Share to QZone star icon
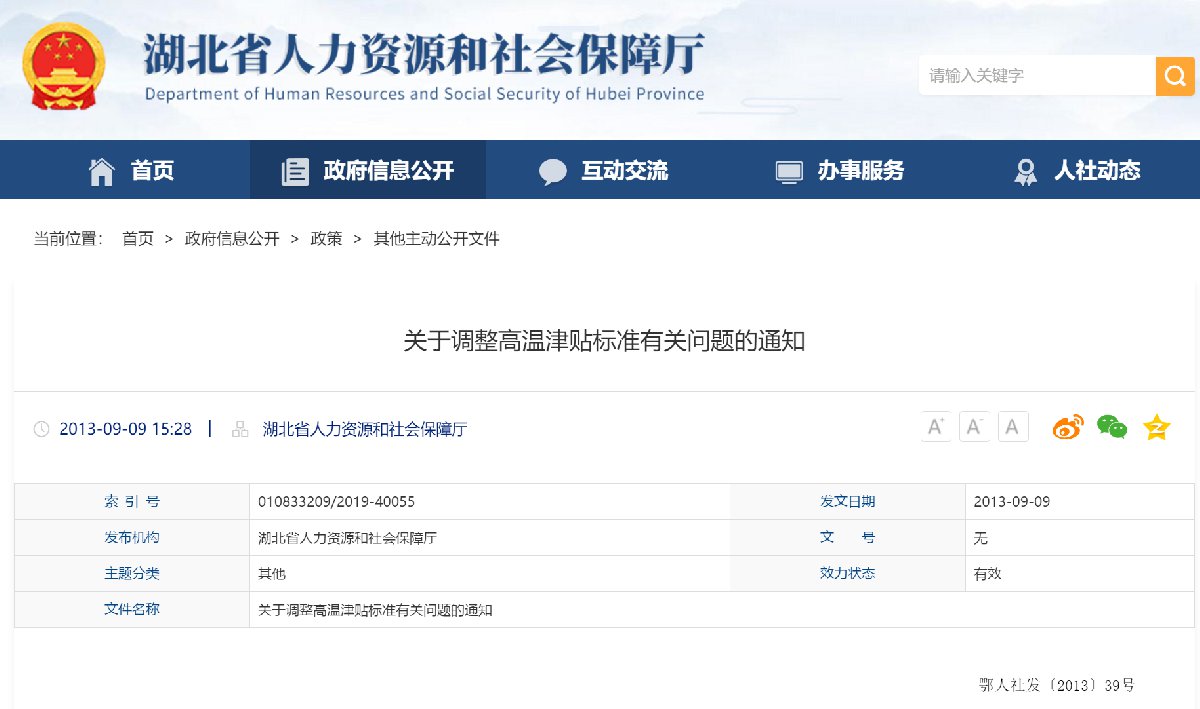The image size is (1200, 709). tap(1156, 427)
